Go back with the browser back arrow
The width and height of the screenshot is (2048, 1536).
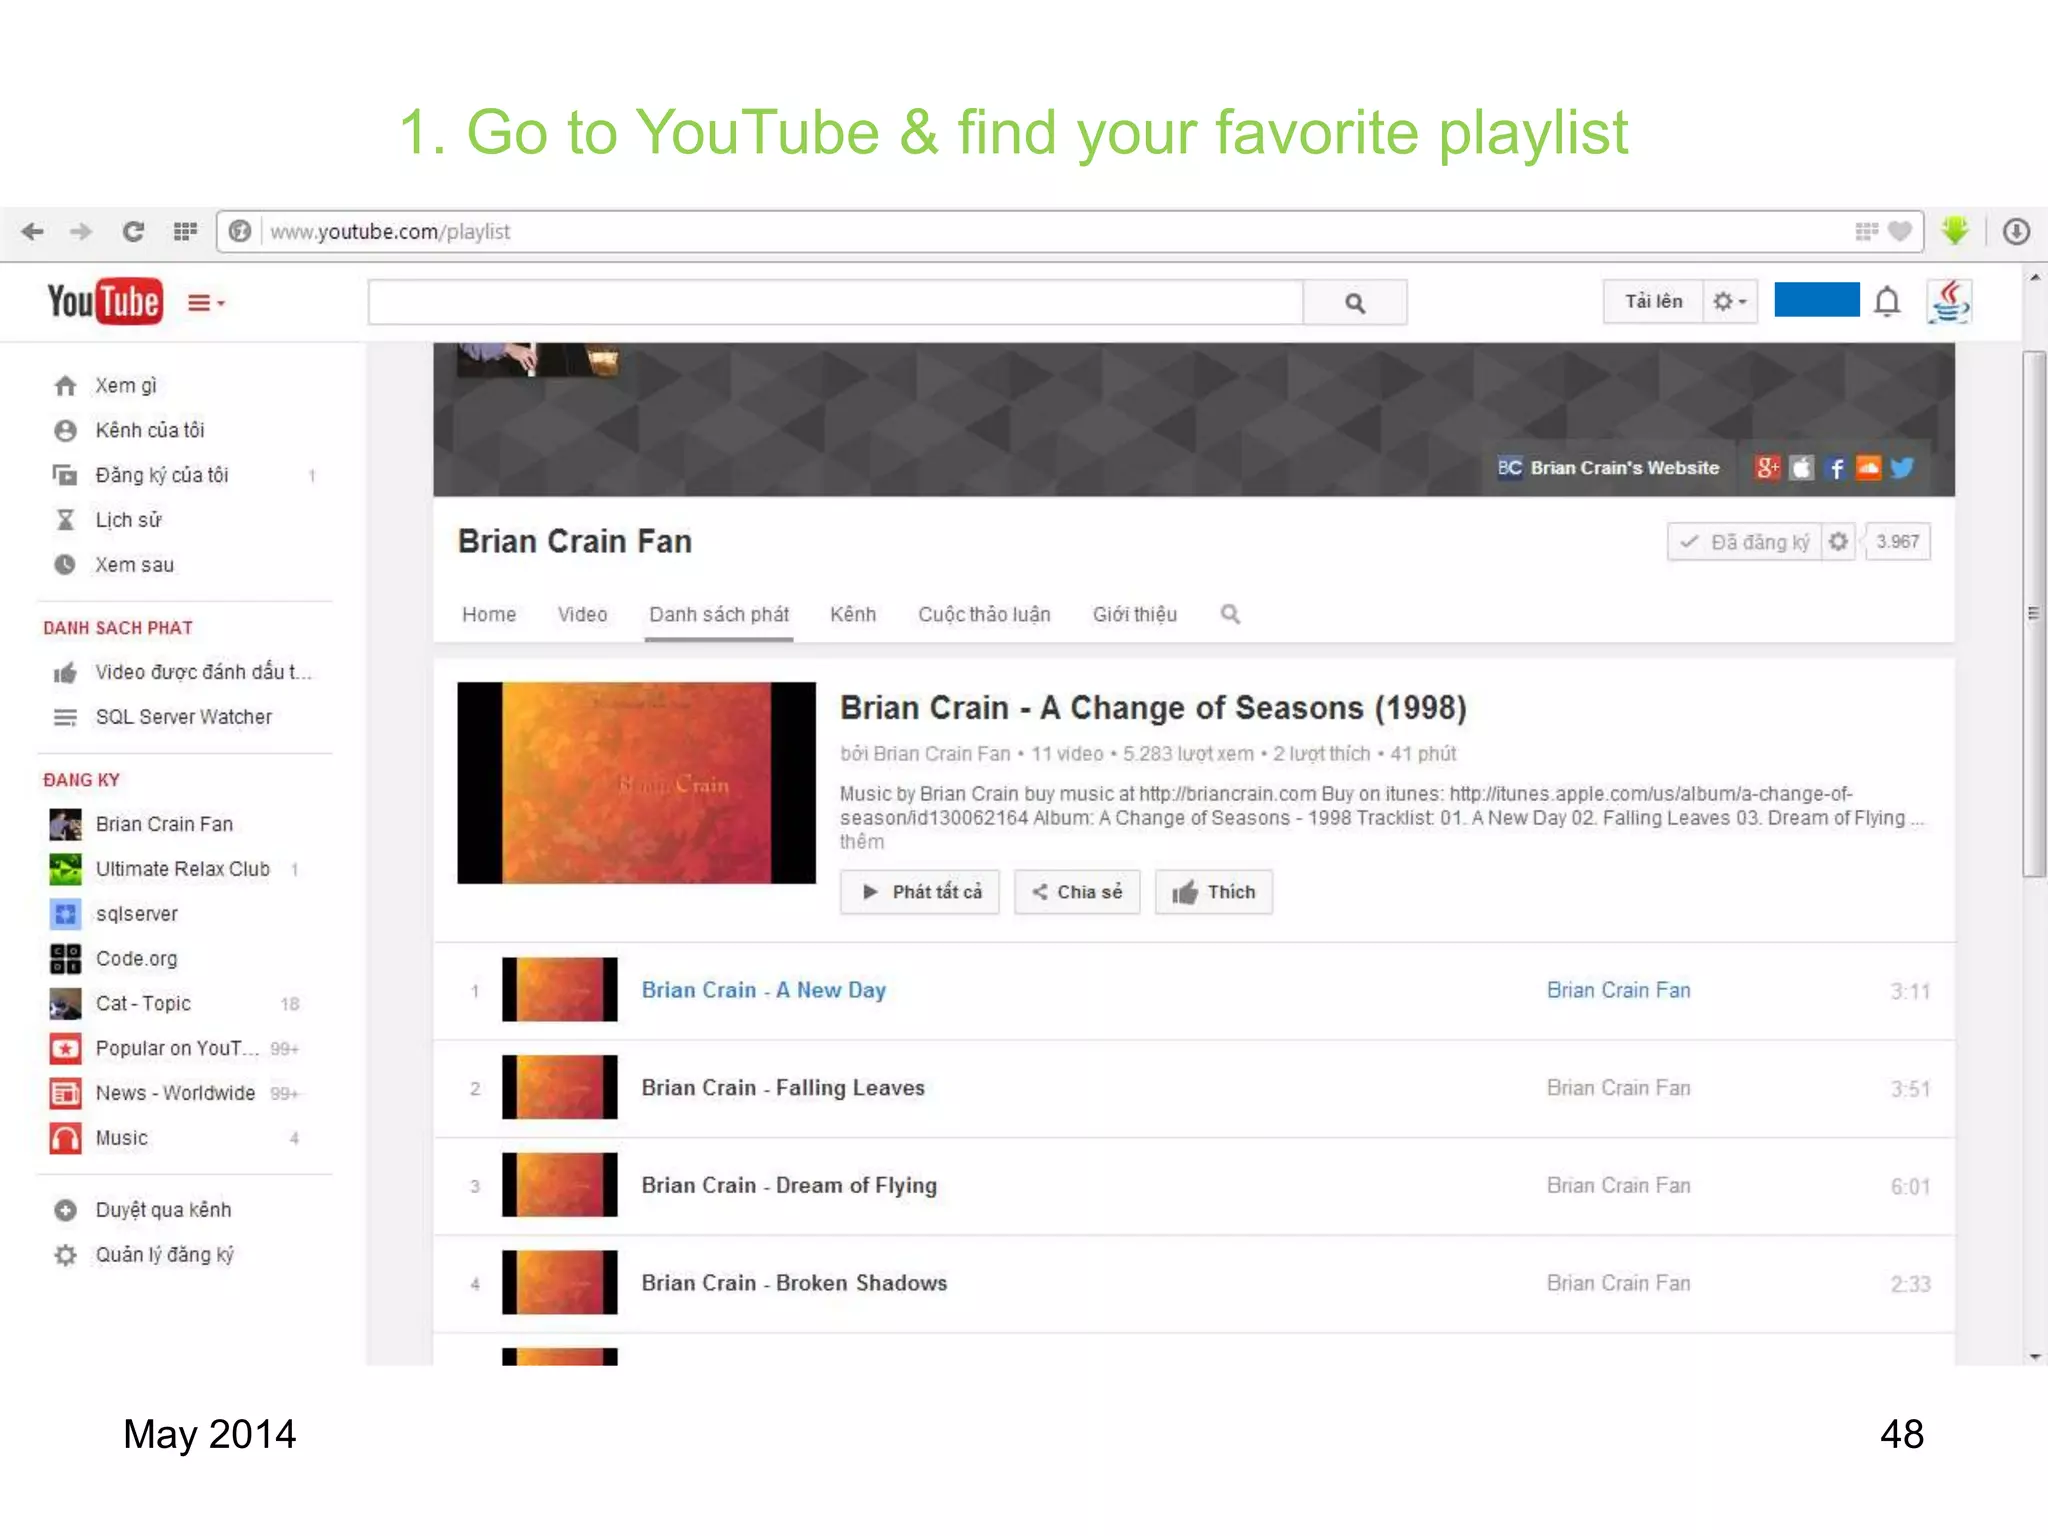[x=32, y=232]
